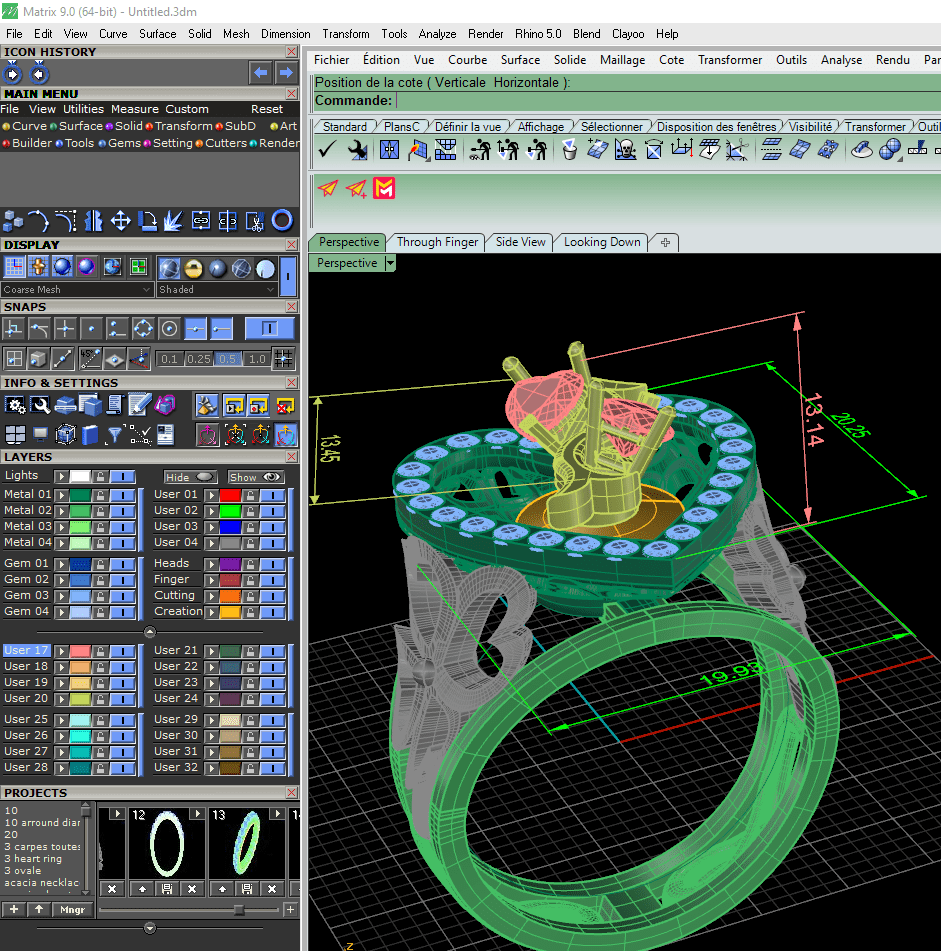
Task: Click the forward arrow in Icon History
Action: [286, 73]
